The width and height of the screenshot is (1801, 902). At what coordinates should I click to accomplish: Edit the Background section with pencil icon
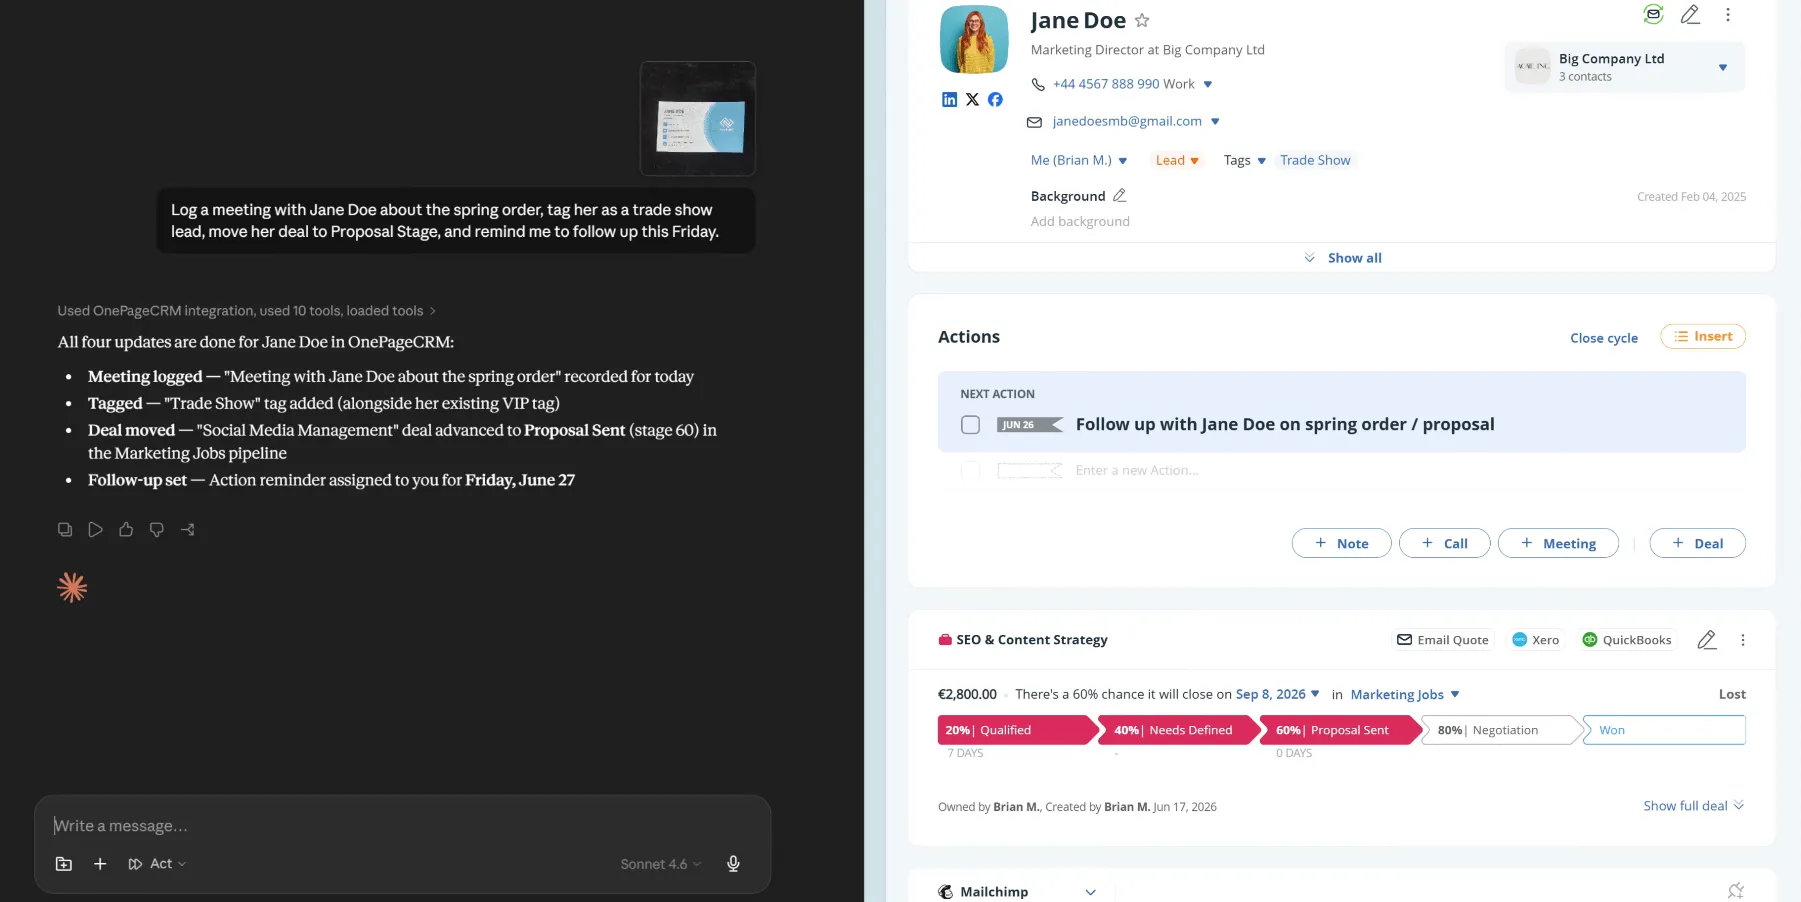click(x=1120, y=196)
